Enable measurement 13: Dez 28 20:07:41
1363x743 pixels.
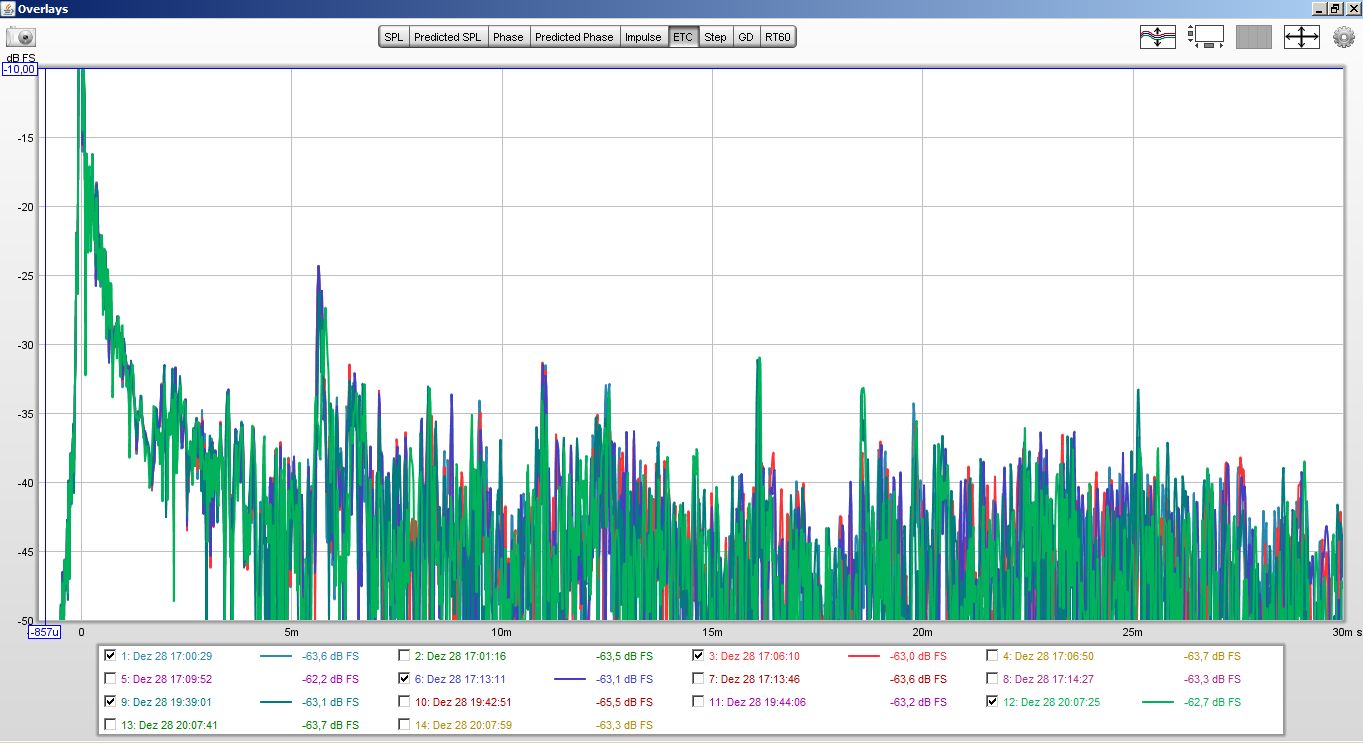[x=110, y=725]
